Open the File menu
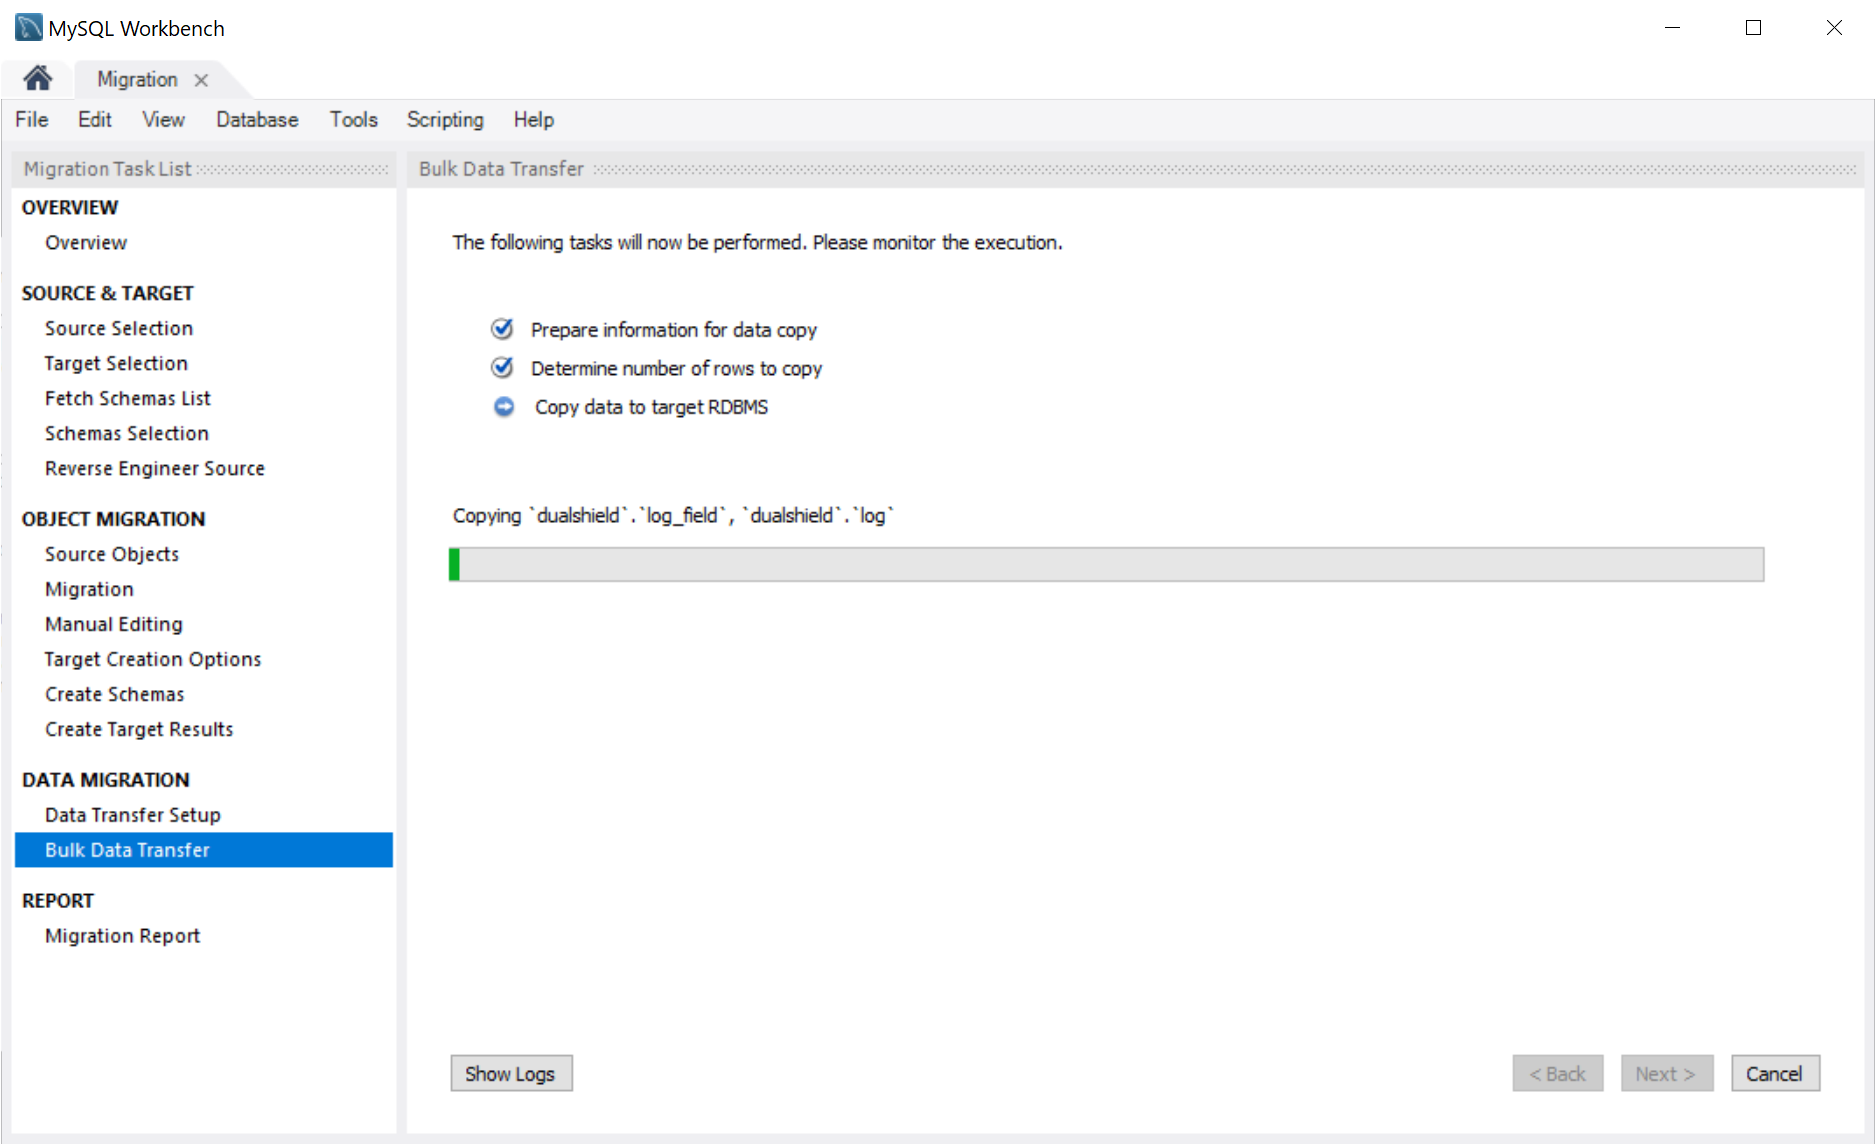Viewport: 1876px width, 1144px height. [x=32, y=120]
